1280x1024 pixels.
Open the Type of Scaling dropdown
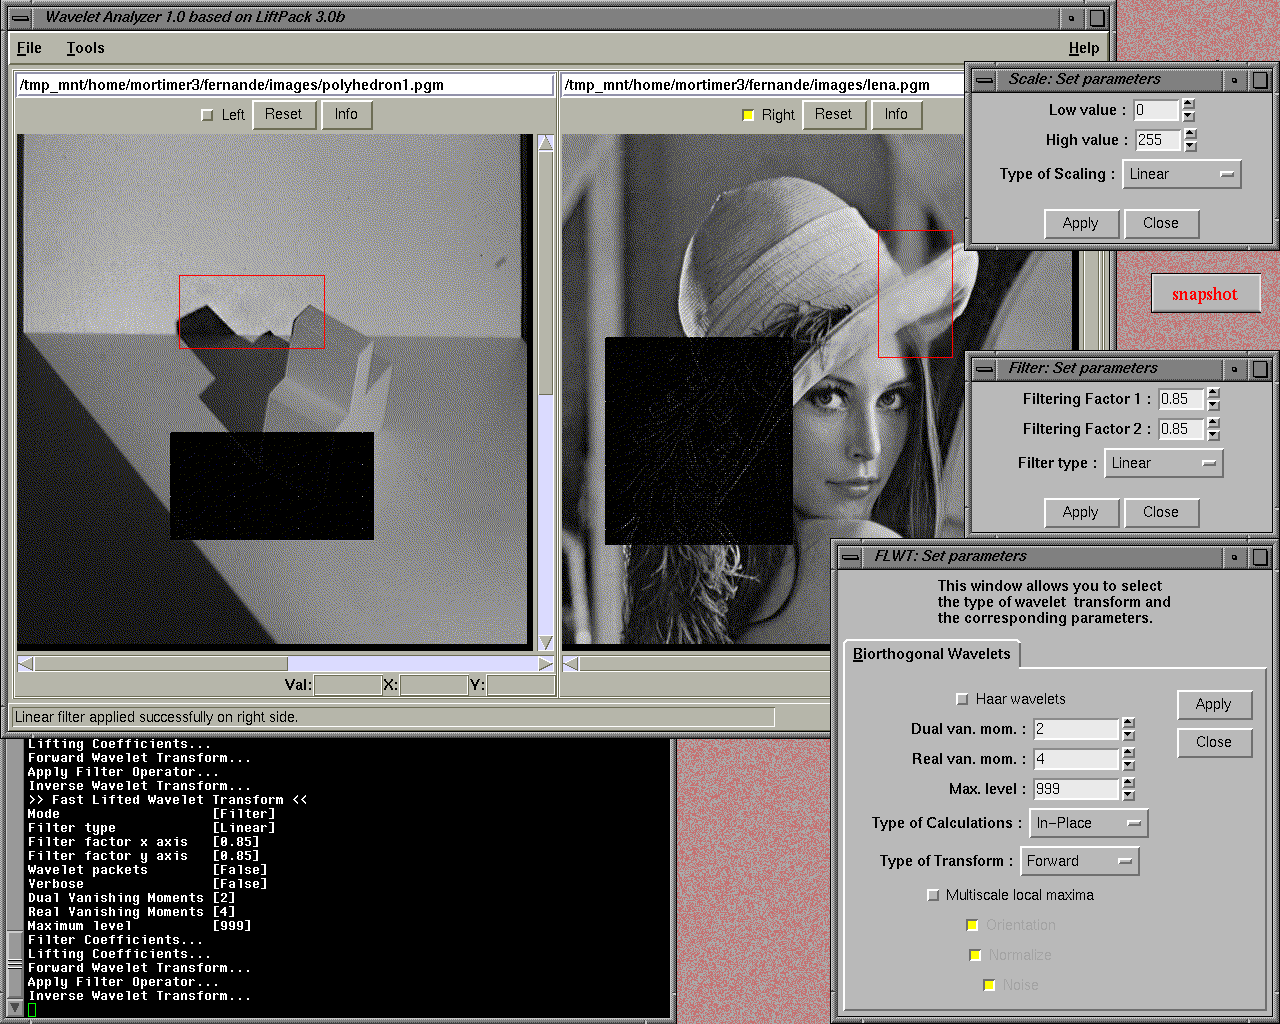click(x=1181, y=174)
